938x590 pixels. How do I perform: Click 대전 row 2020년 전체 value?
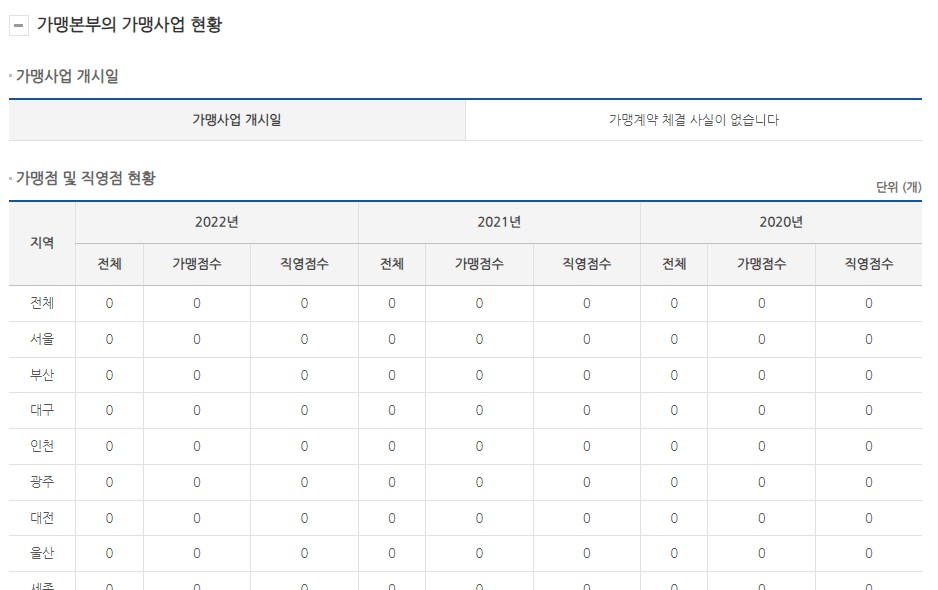tap(674, 518)
